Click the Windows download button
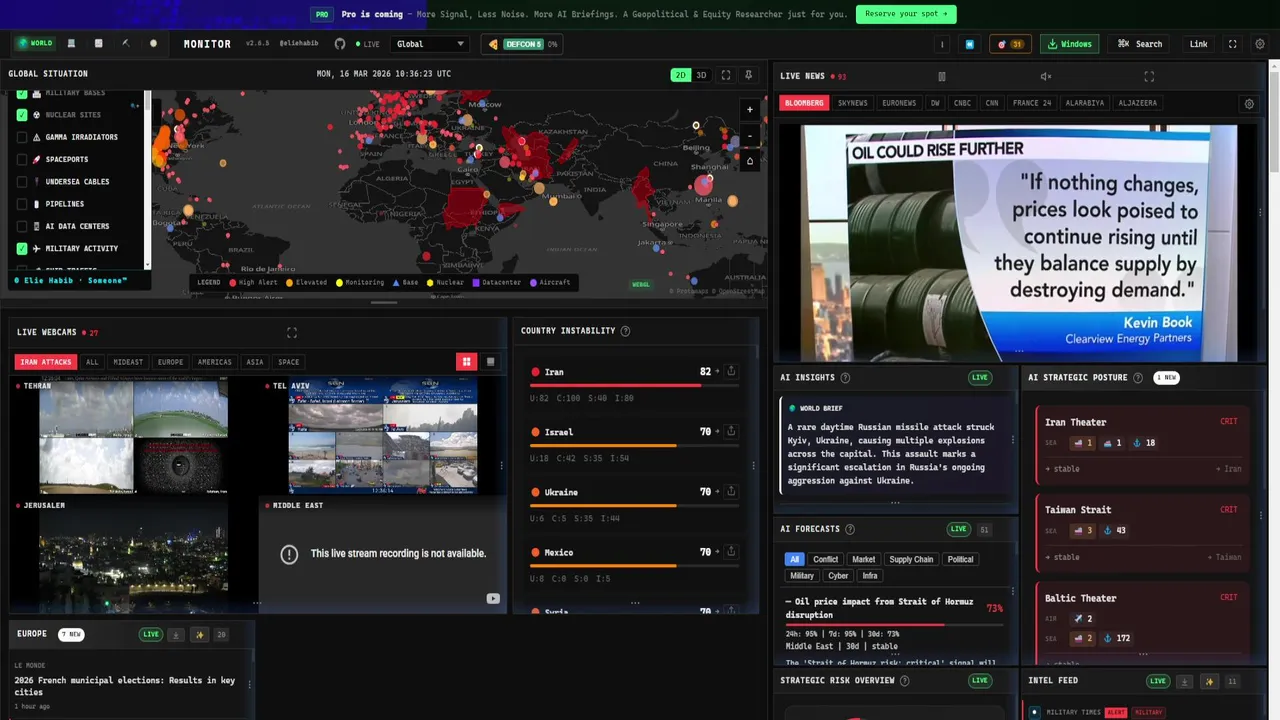 click(x=1069, y=44)
